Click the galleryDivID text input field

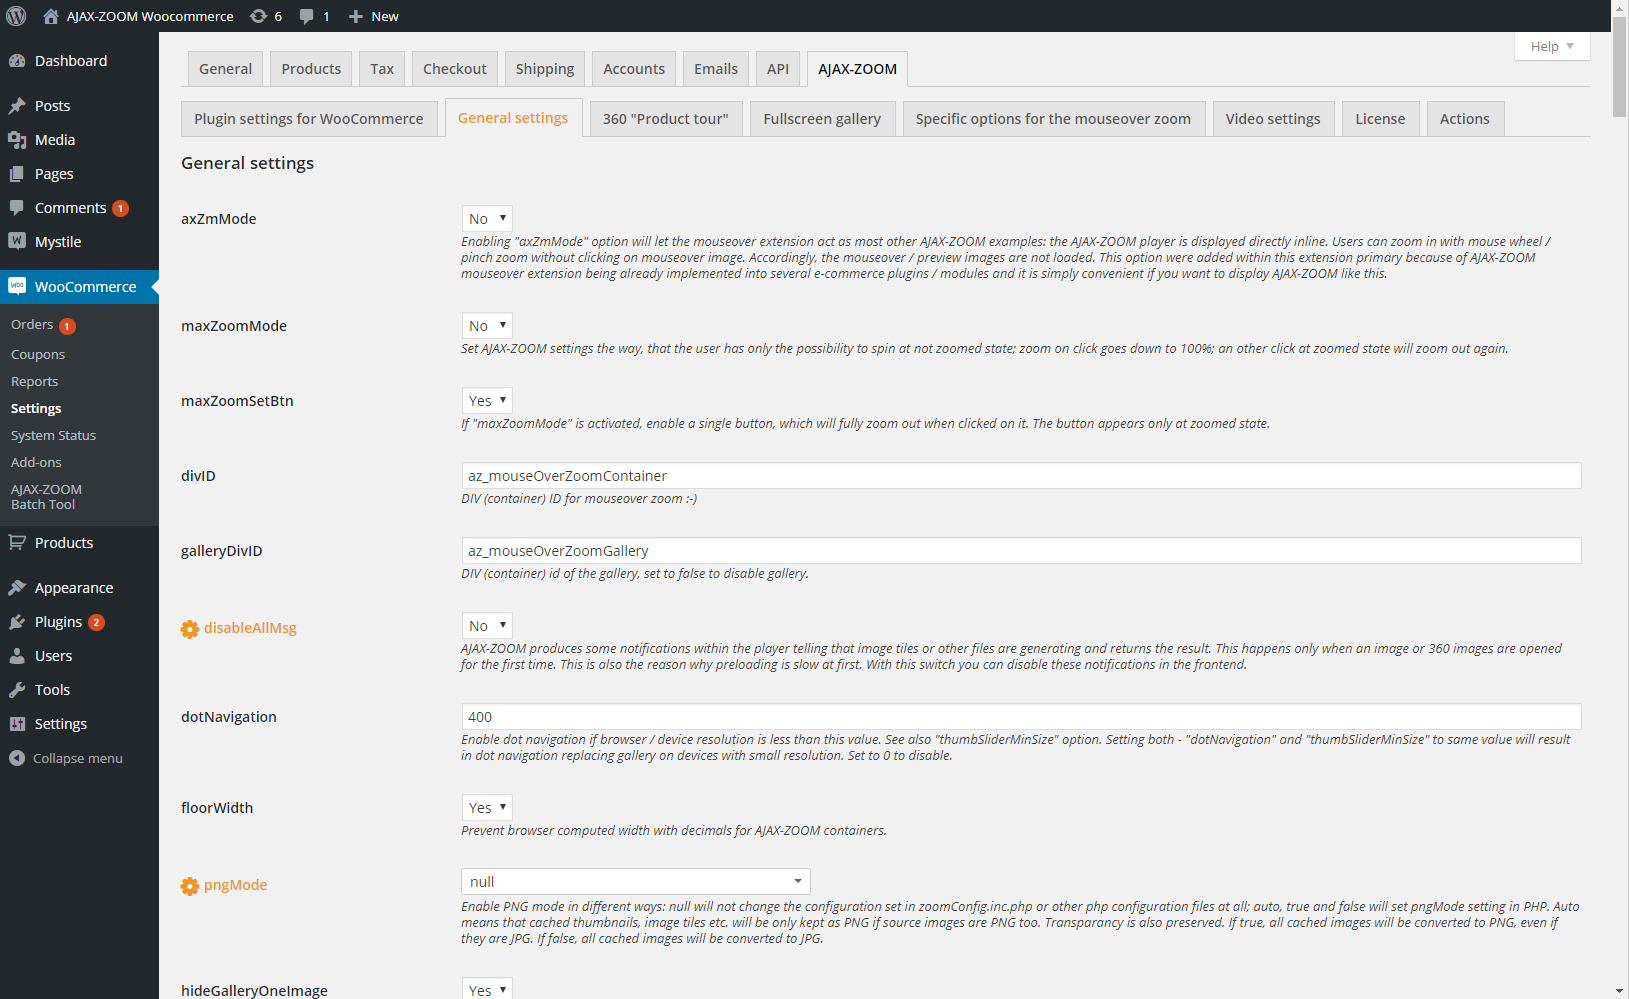[1021, 551]
